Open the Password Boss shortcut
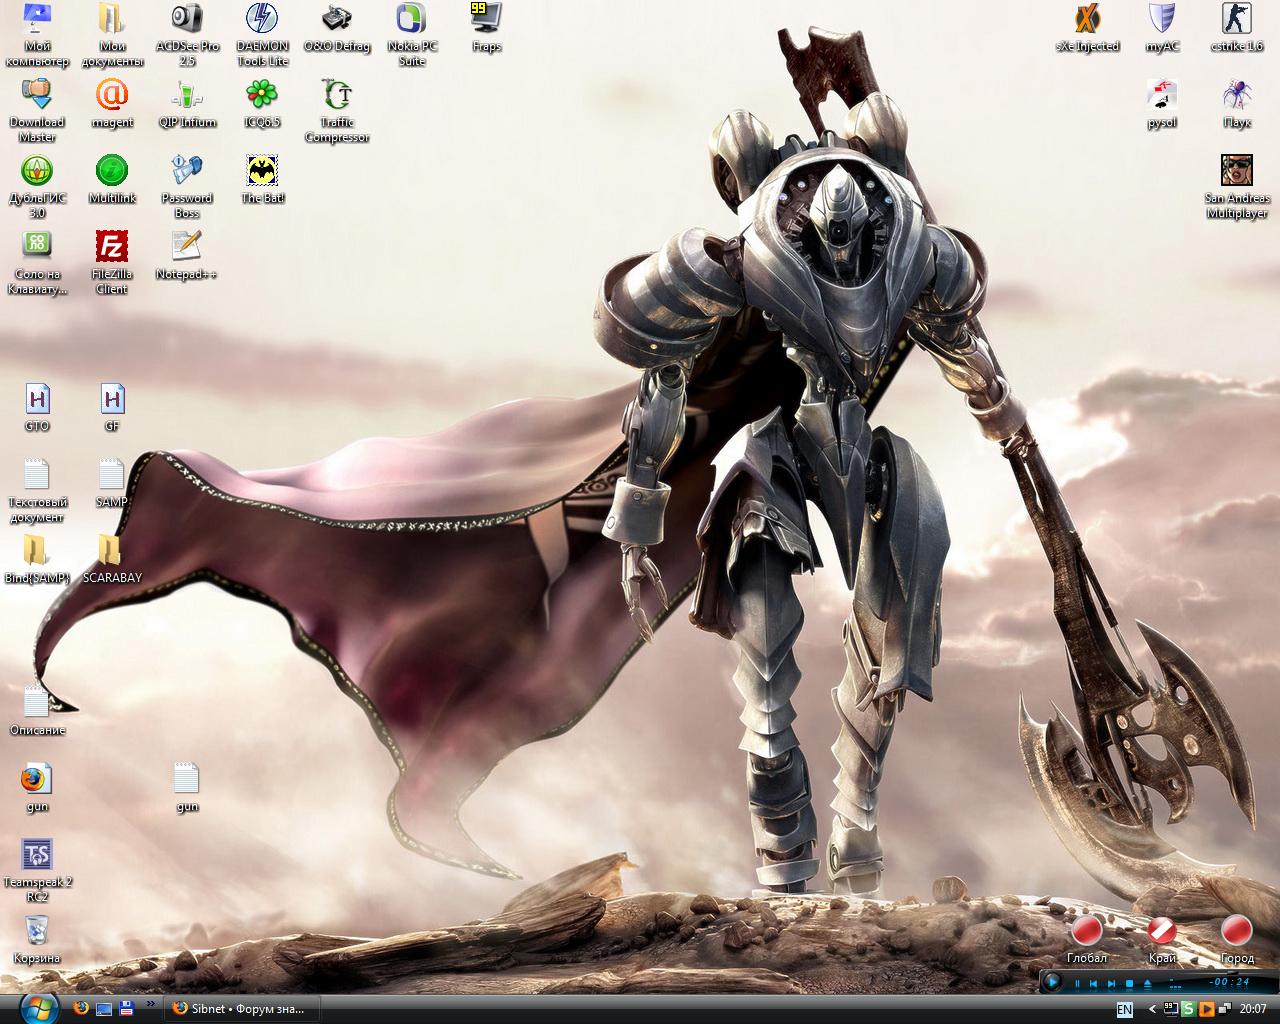1280x1024 pixels. pyautogui.click(x=187, y=186)
